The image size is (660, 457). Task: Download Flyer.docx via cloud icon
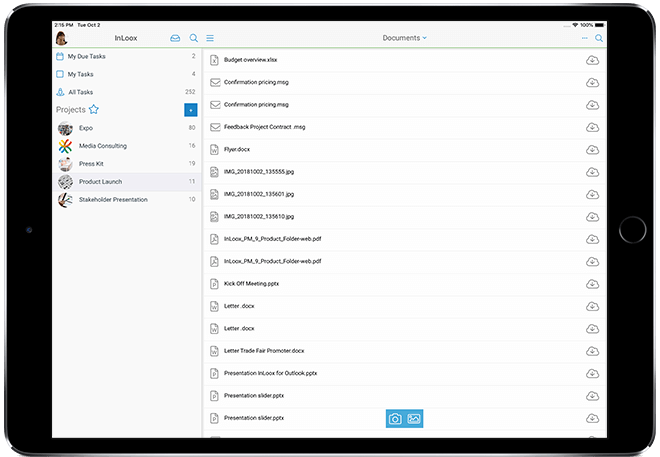click(592, 150)
